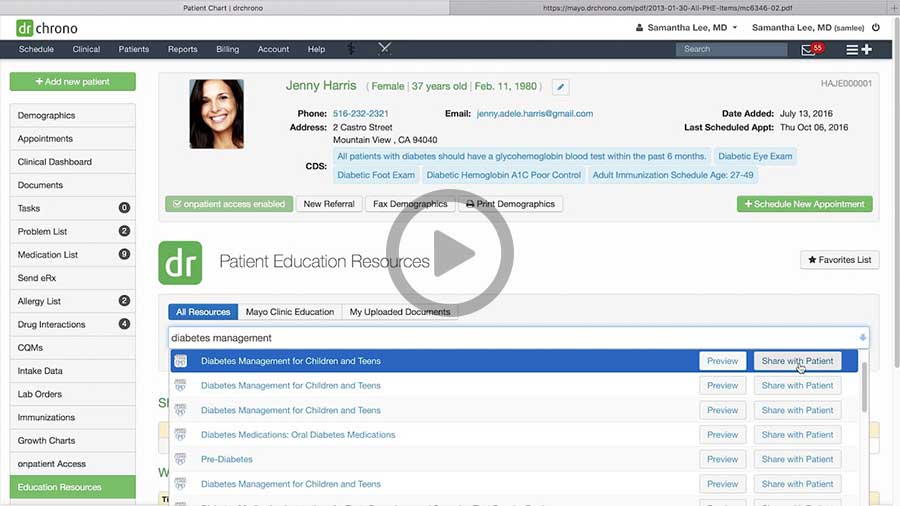Click Jenny Harris's patient photo
Image resolution: width=900 pixels, height=506 pixels.
216,114
